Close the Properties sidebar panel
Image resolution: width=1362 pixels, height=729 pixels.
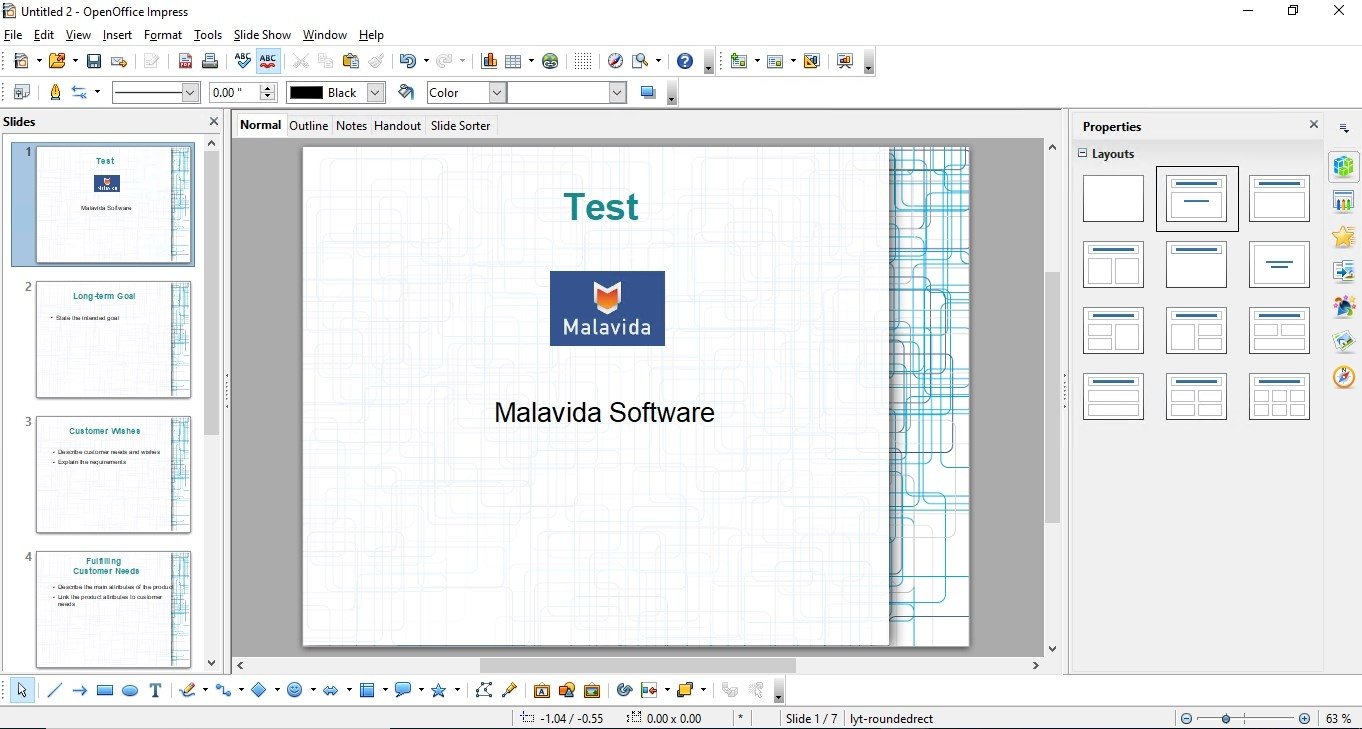[x=1314, y=125]
